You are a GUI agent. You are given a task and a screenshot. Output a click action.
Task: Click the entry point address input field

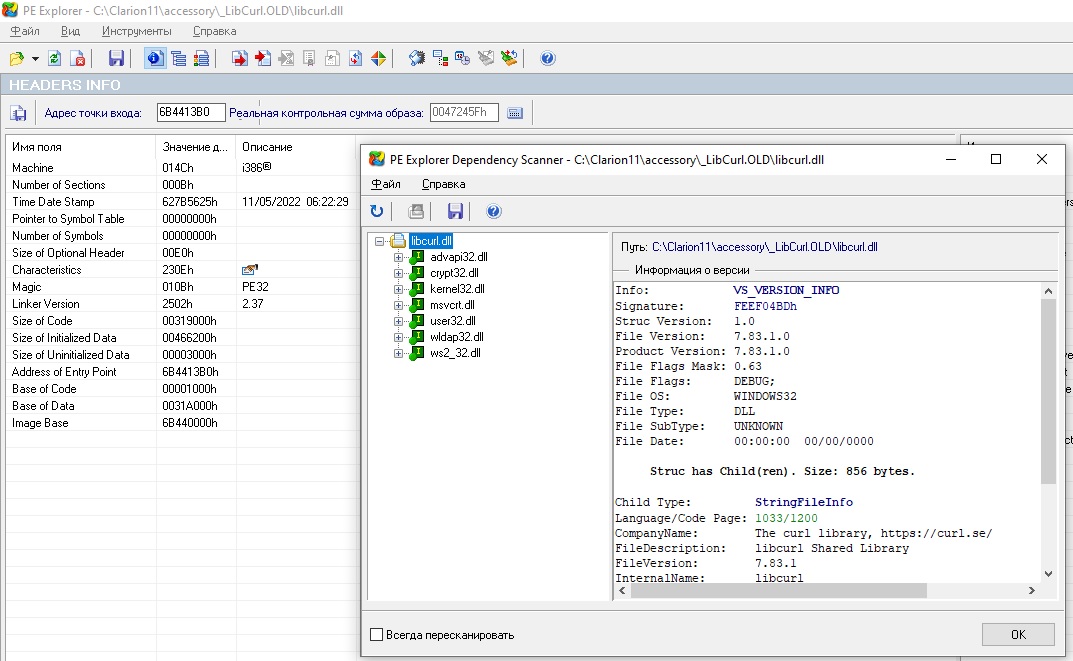click(x=190, y=113)
